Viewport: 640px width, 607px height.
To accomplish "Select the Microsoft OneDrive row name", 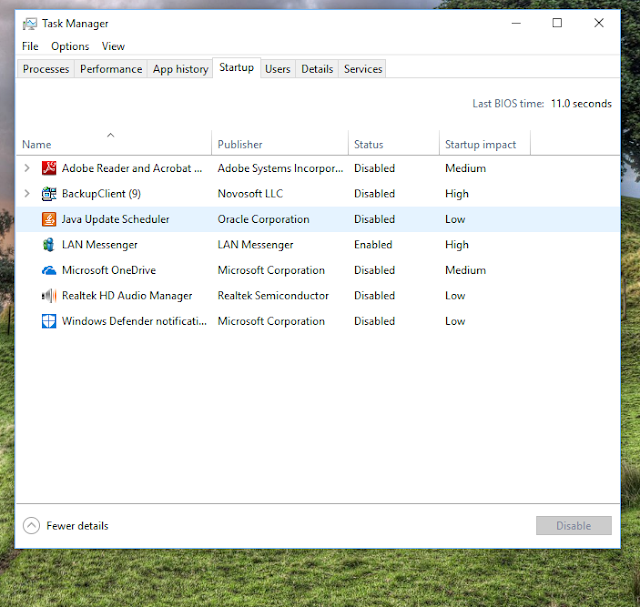I will (x=109, y=270).
